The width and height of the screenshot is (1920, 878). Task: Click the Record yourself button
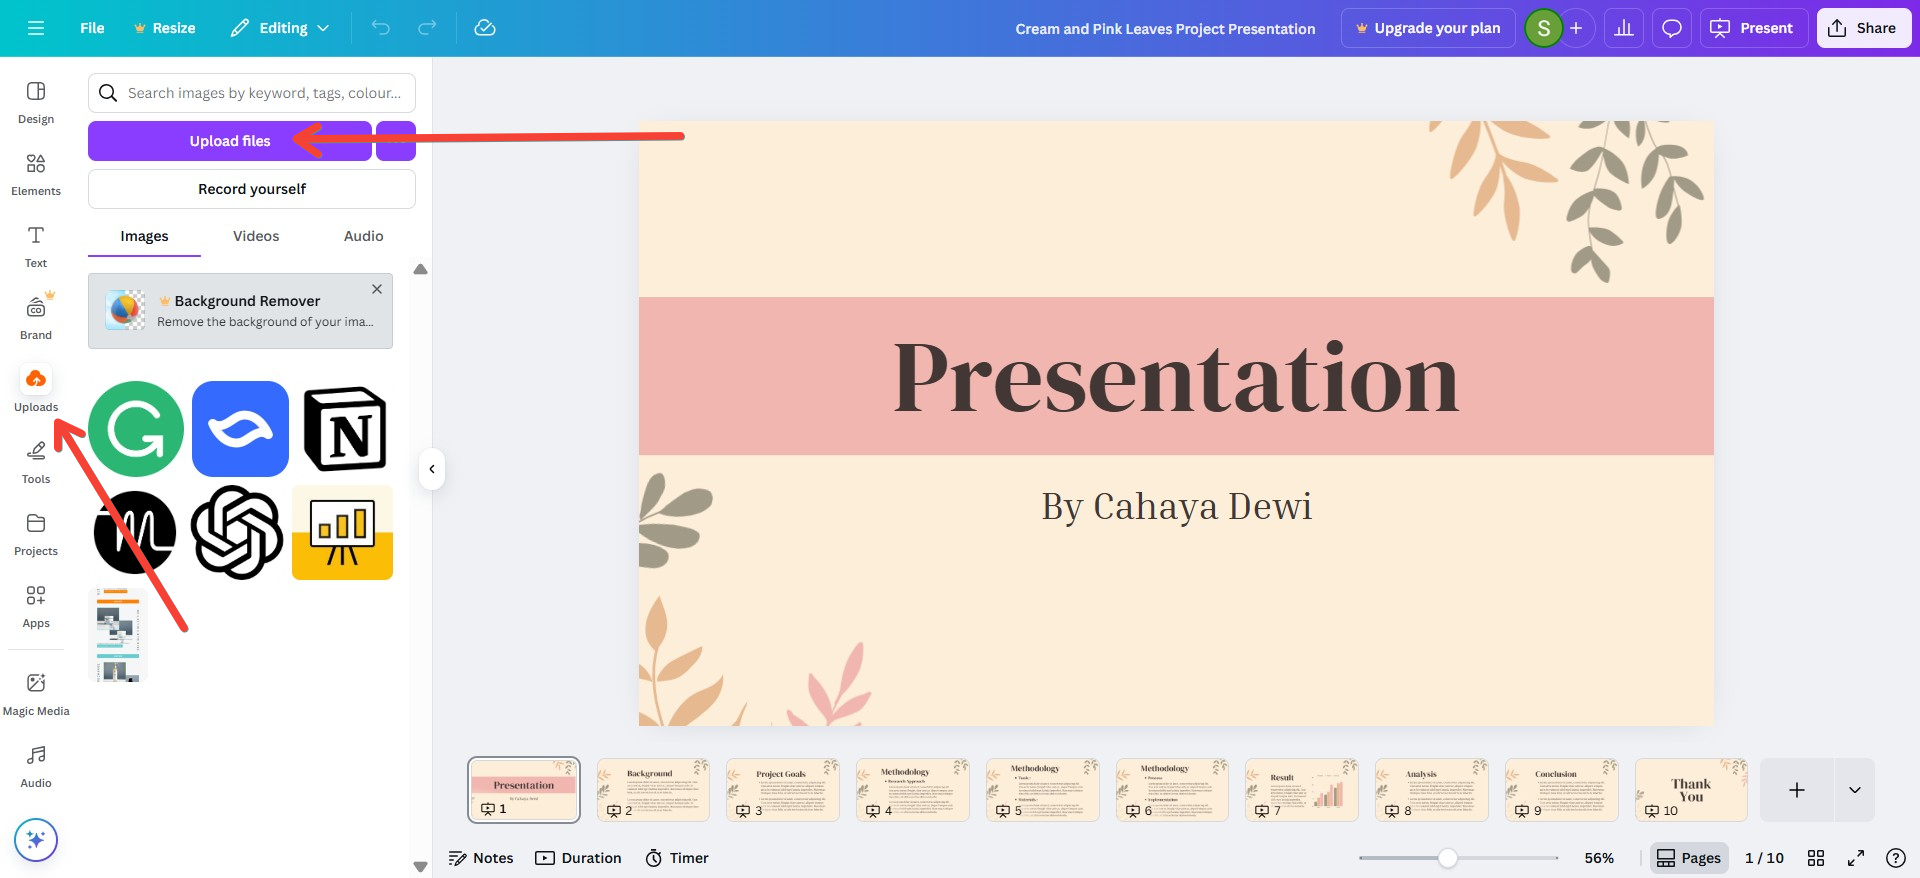click(252, 189)
